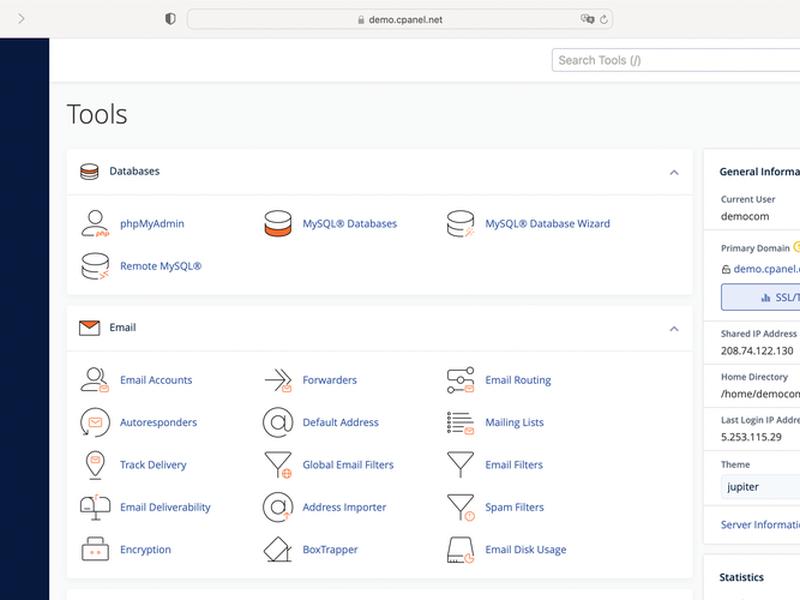The height and width of the screenshot is (600, 800).
Task: Click the browser privacy shield icon
Action: [x=170, y=19]
